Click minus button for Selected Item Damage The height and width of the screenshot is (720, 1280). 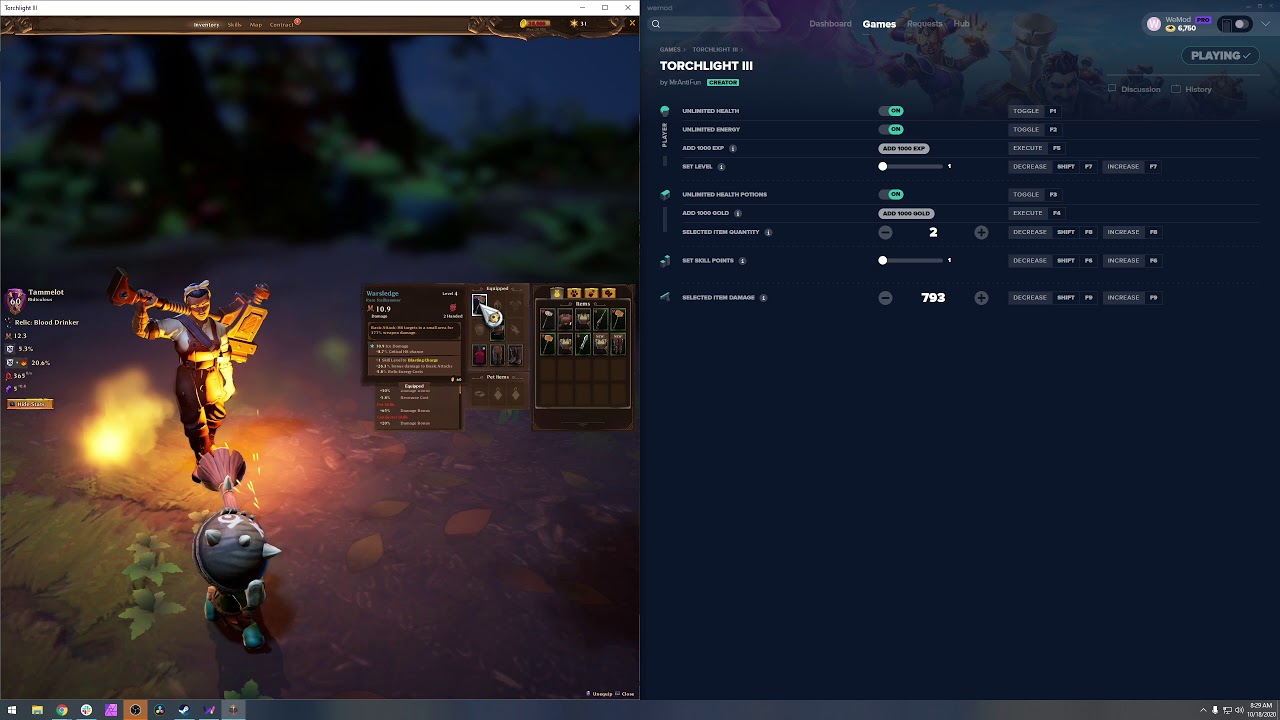click(885, 298)
